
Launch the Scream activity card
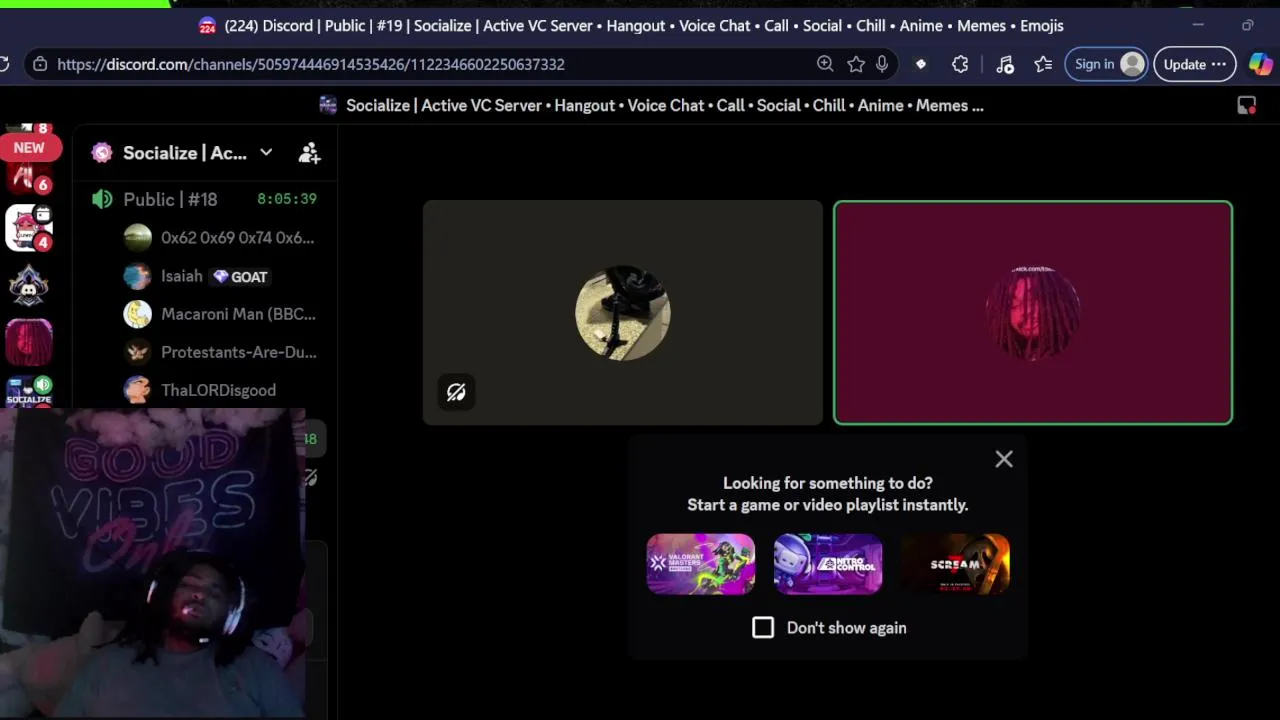(955, 564)
